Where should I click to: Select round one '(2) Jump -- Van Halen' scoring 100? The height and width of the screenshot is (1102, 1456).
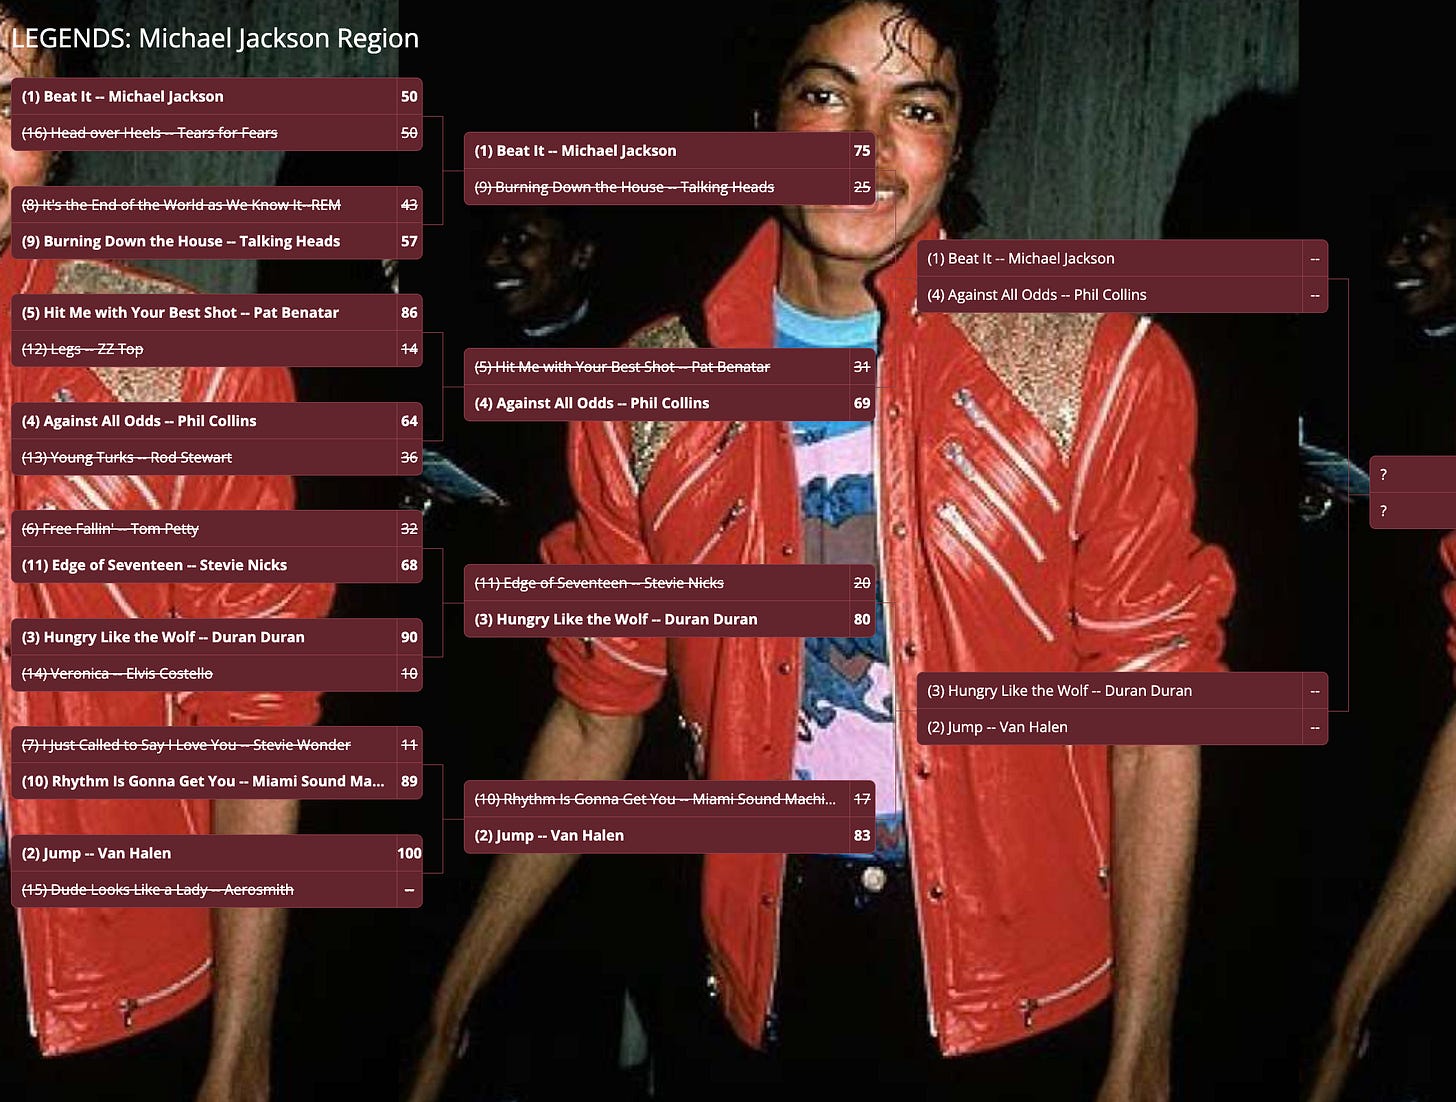[217, 853]
